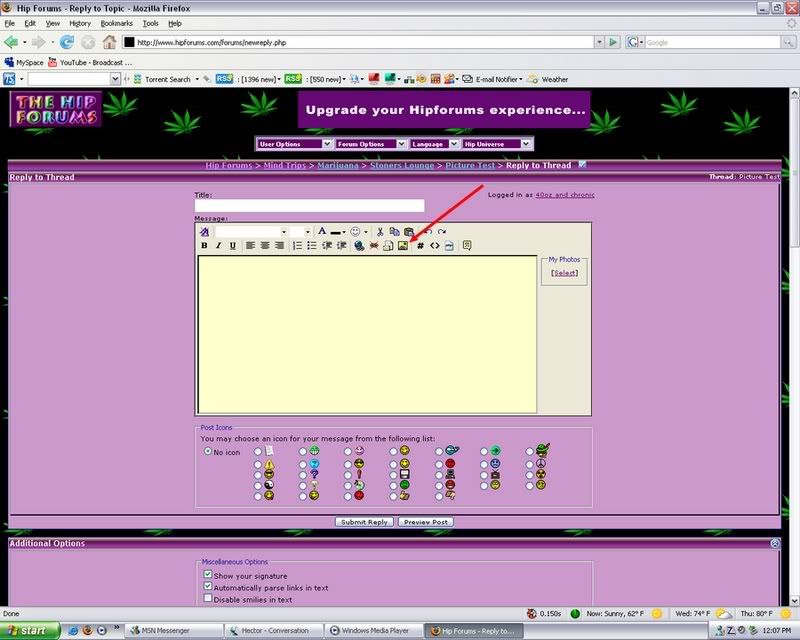
Task: Select the 'No icon' radio button
Action: tap(208, 452)
